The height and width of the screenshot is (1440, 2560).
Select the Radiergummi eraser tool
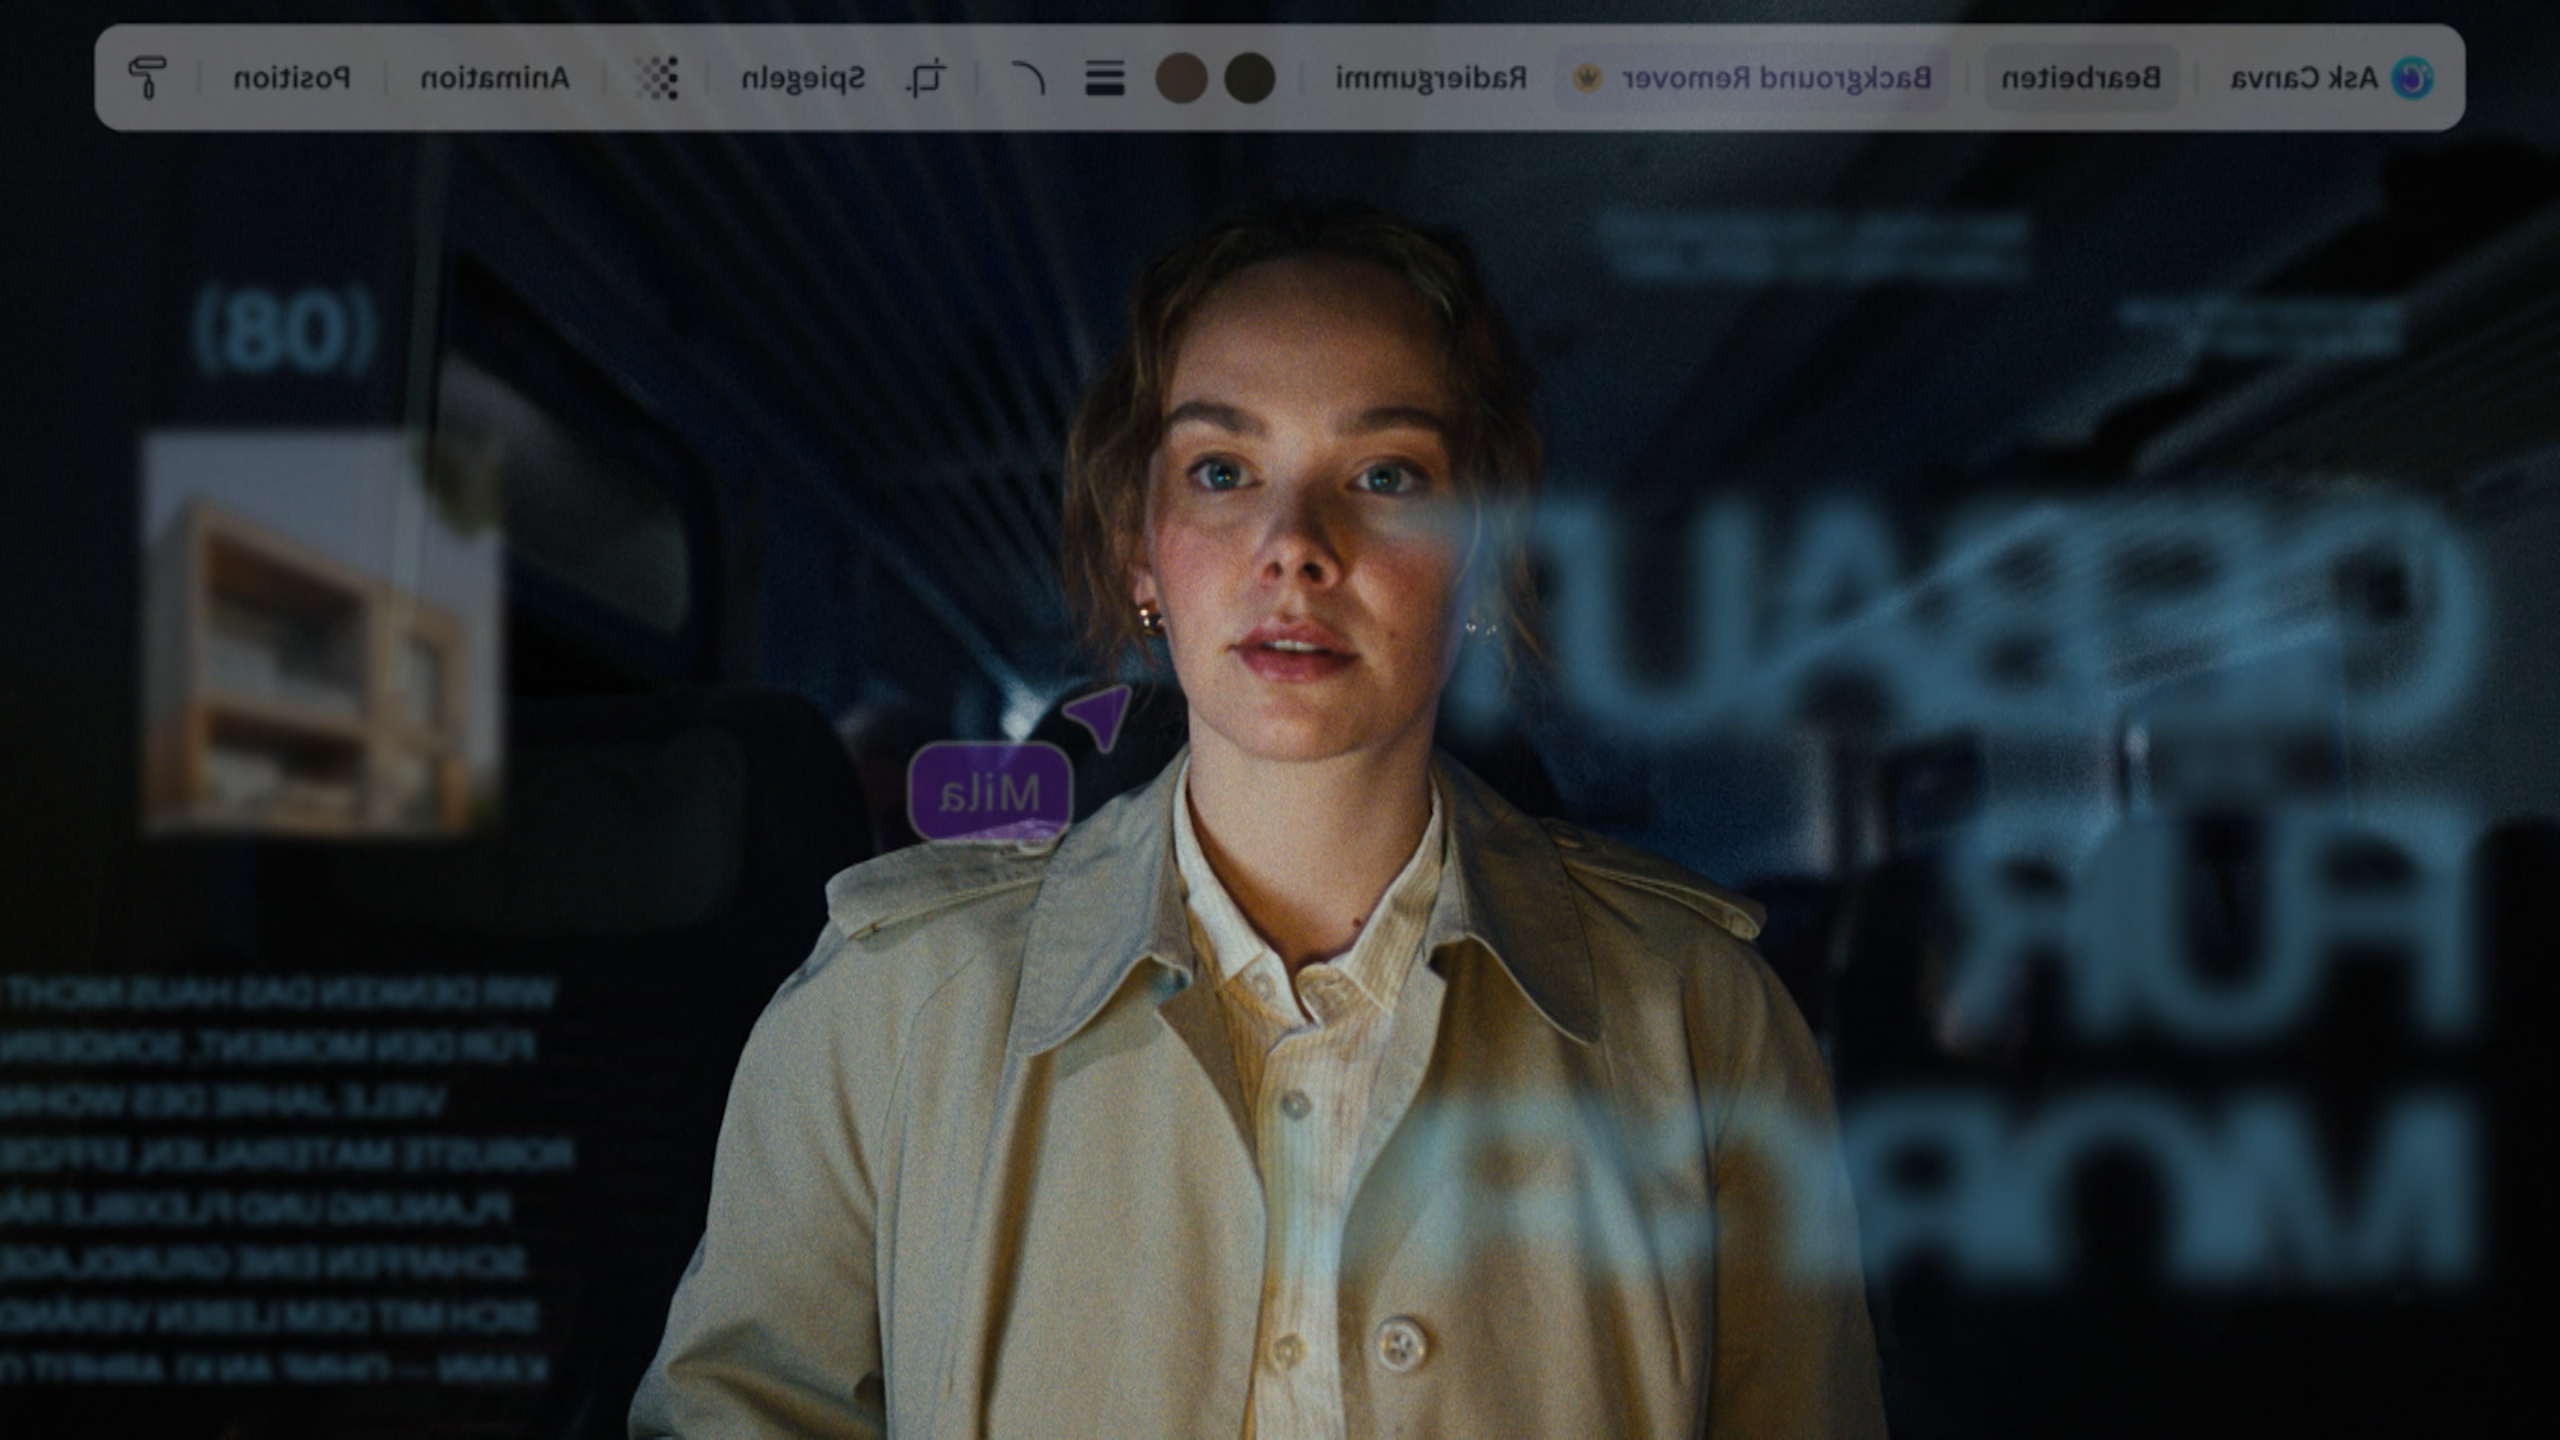pos(1431,77)
